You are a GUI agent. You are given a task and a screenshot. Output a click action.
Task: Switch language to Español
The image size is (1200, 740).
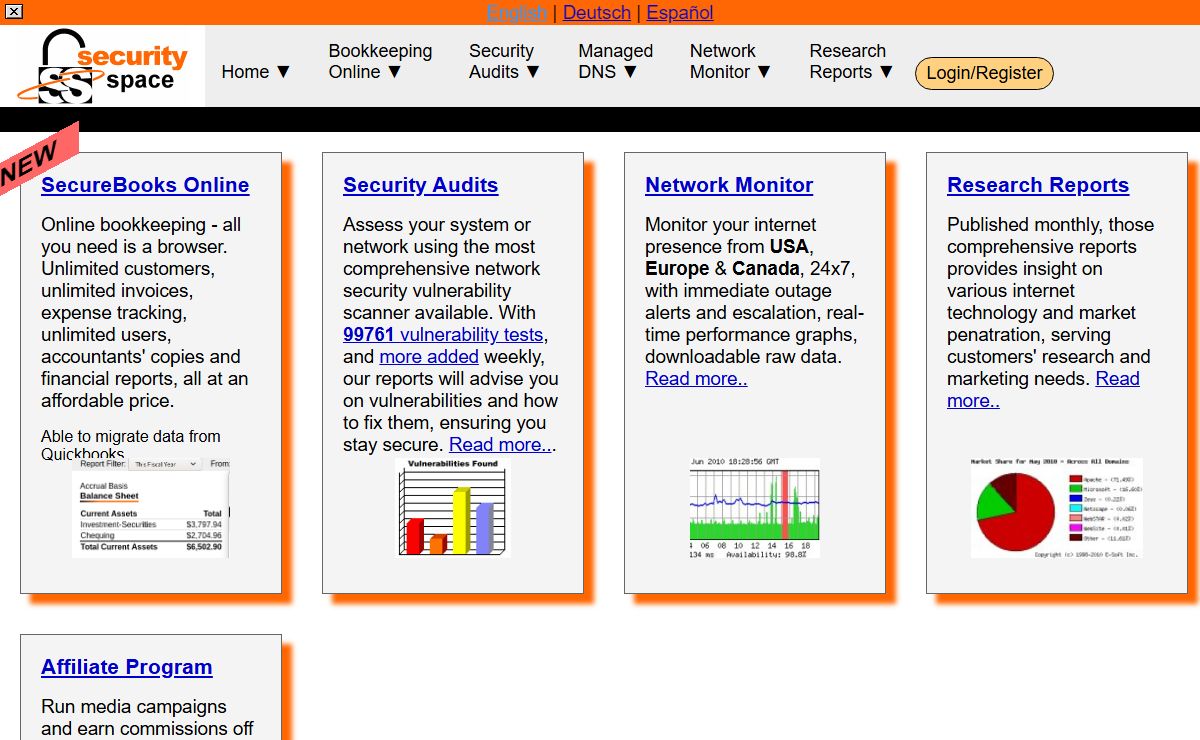tap(680, 13)
